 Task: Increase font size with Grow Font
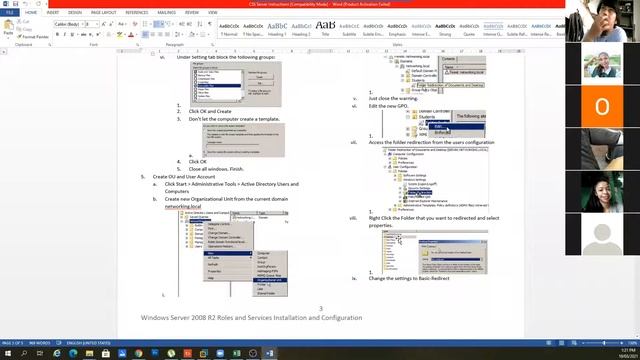pos(104,24)
